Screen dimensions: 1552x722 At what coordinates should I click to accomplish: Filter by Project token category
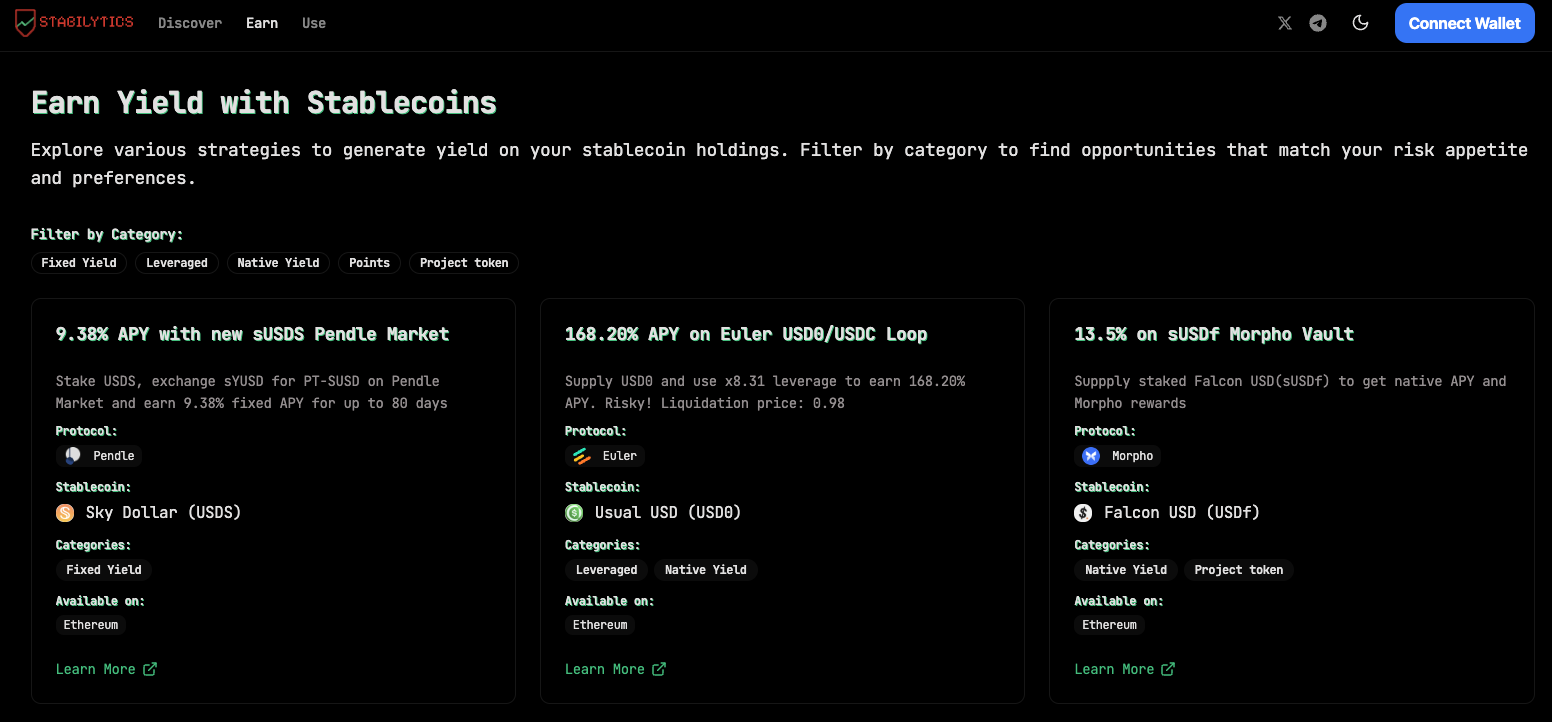464,263
